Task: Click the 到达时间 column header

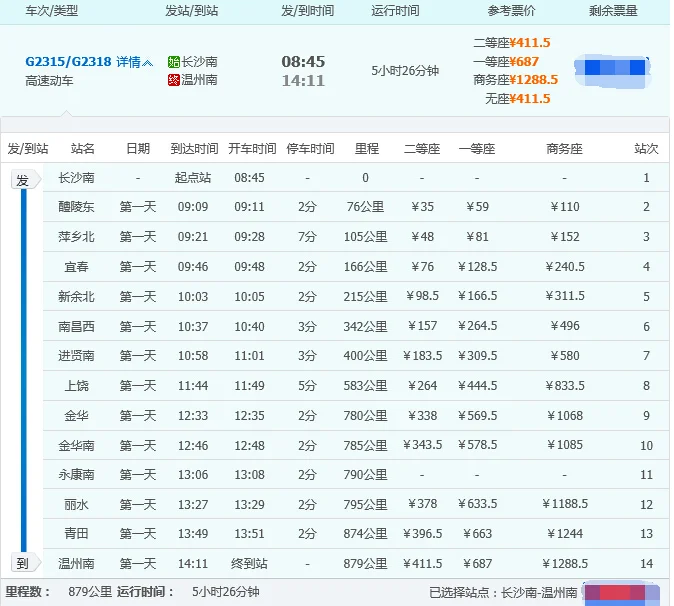Action: point(194,149)
